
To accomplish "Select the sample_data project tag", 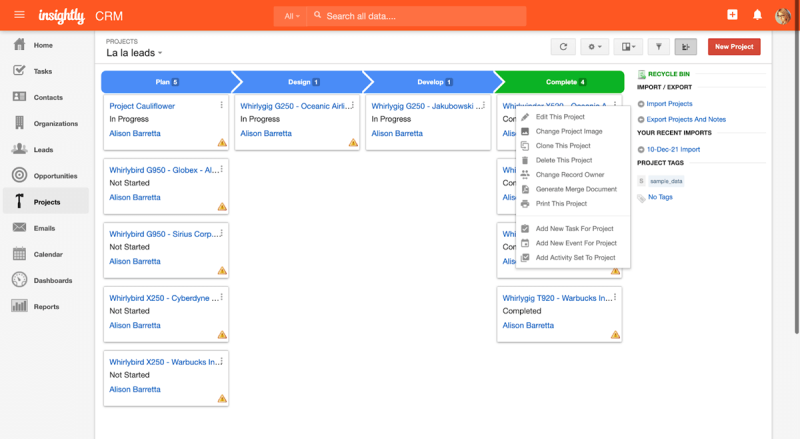I will coord(666,181).
